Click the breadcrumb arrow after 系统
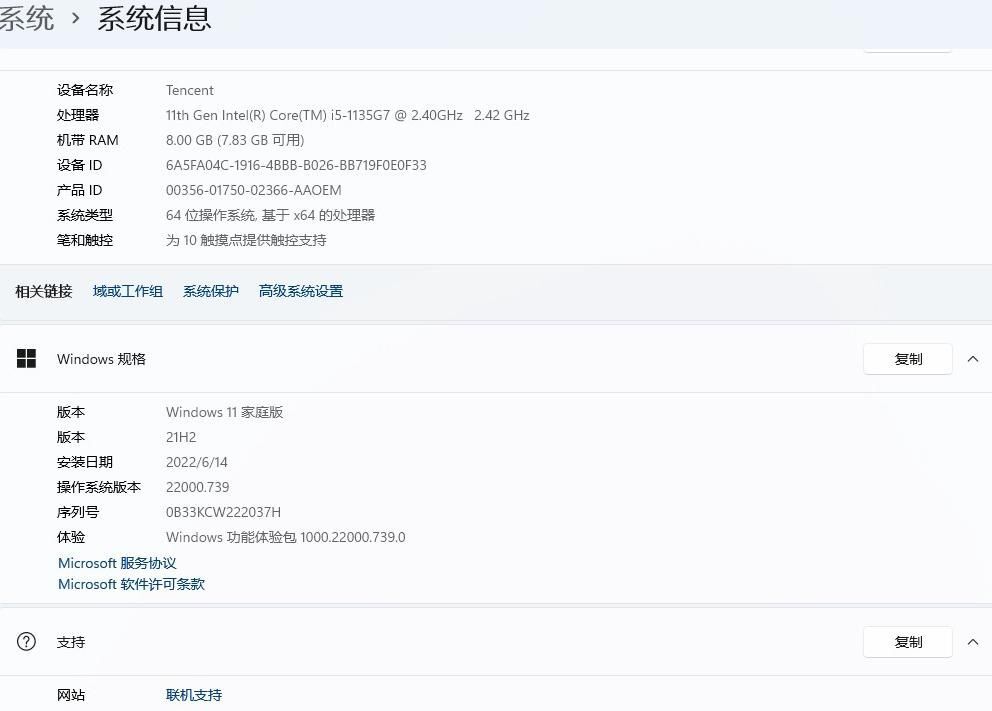Image resolution: width=992 pixels, height=711 pixels. point(76,18)
